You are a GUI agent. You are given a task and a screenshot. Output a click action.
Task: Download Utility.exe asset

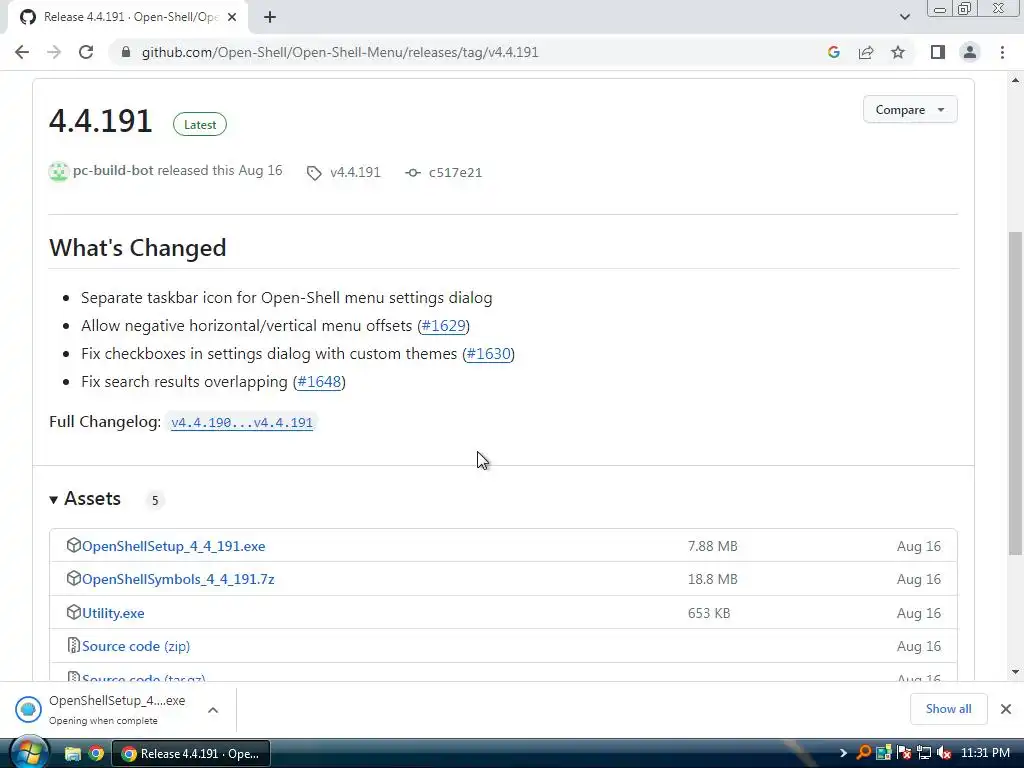pyautogui.click(x=113, y=613)
